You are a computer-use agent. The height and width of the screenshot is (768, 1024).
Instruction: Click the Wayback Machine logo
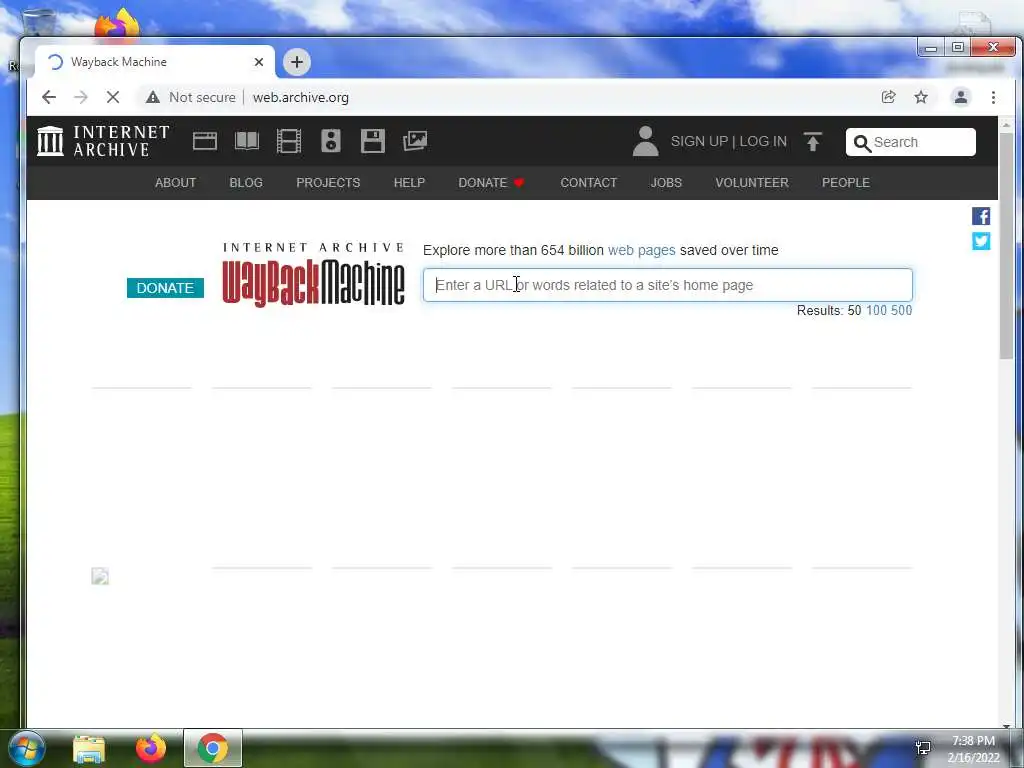tap(313, 274)
